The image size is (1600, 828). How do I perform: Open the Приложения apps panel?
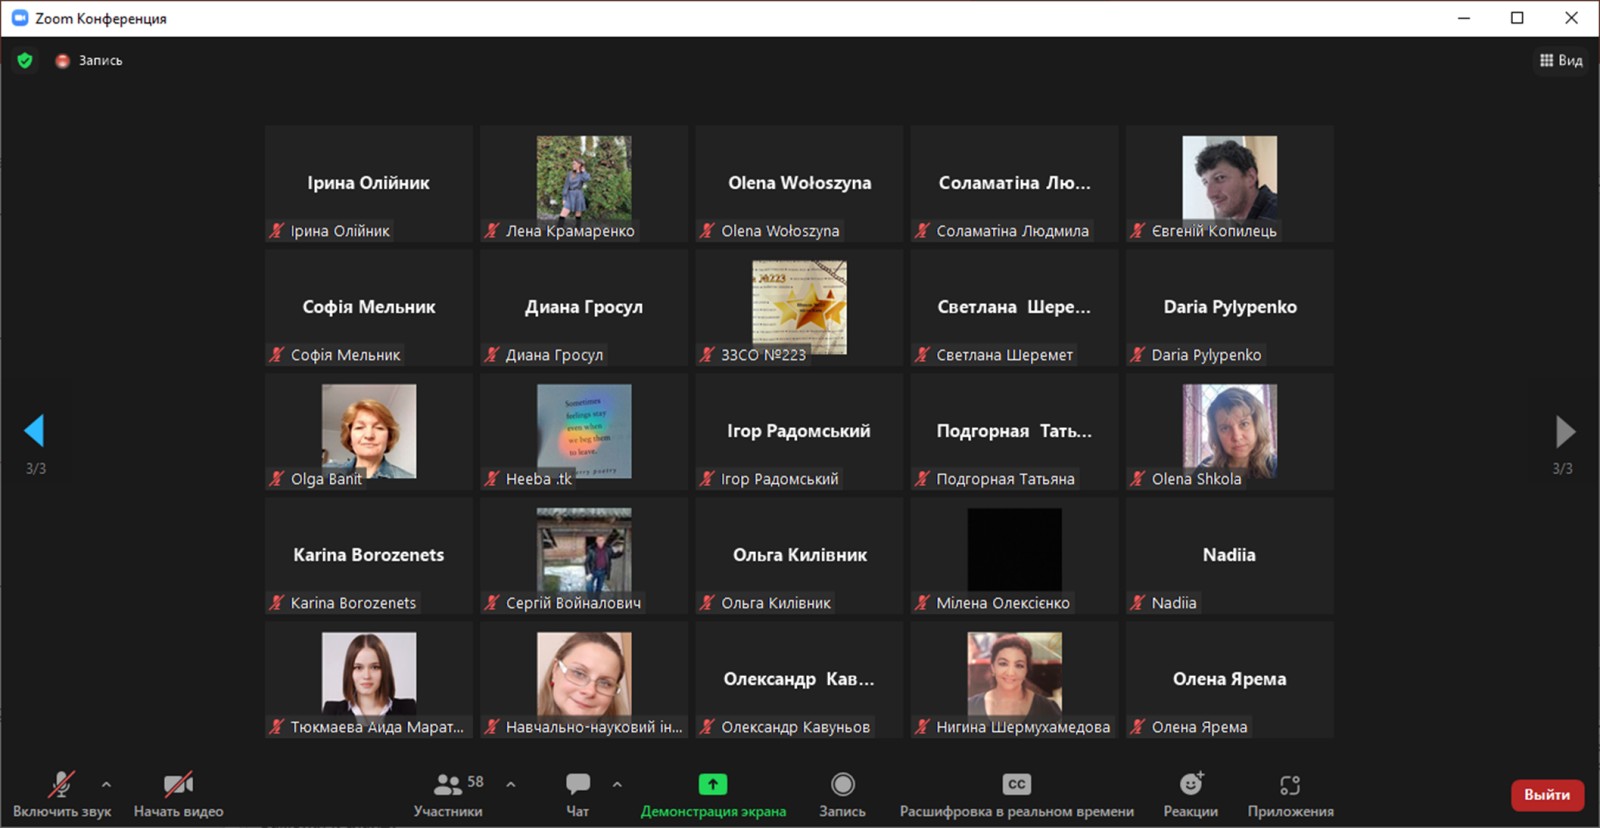pos(1290,794)
